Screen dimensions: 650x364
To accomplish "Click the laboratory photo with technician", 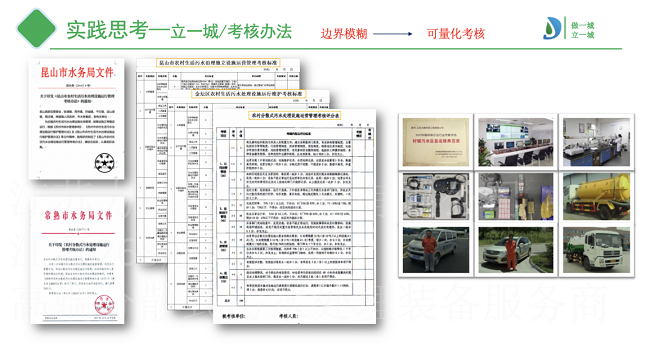I will [596, 142].
